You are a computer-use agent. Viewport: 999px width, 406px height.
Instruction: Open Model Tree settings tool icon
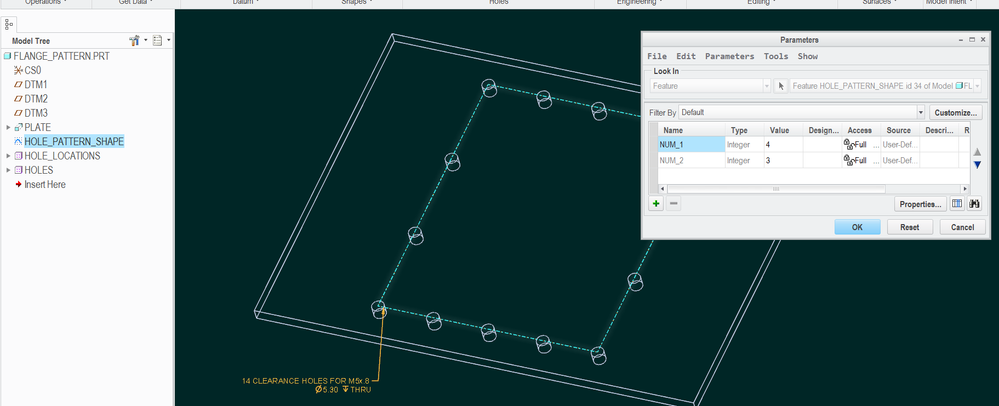[135, 41]
